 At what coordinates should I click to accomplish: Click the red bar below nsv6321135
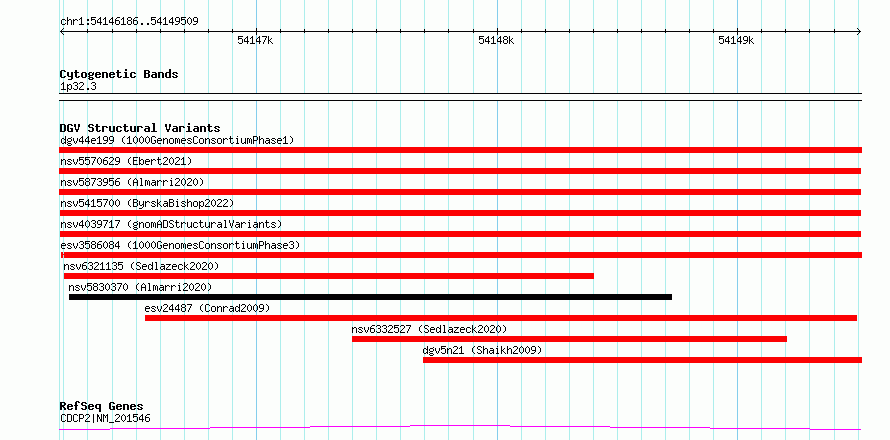click(329, 276)
